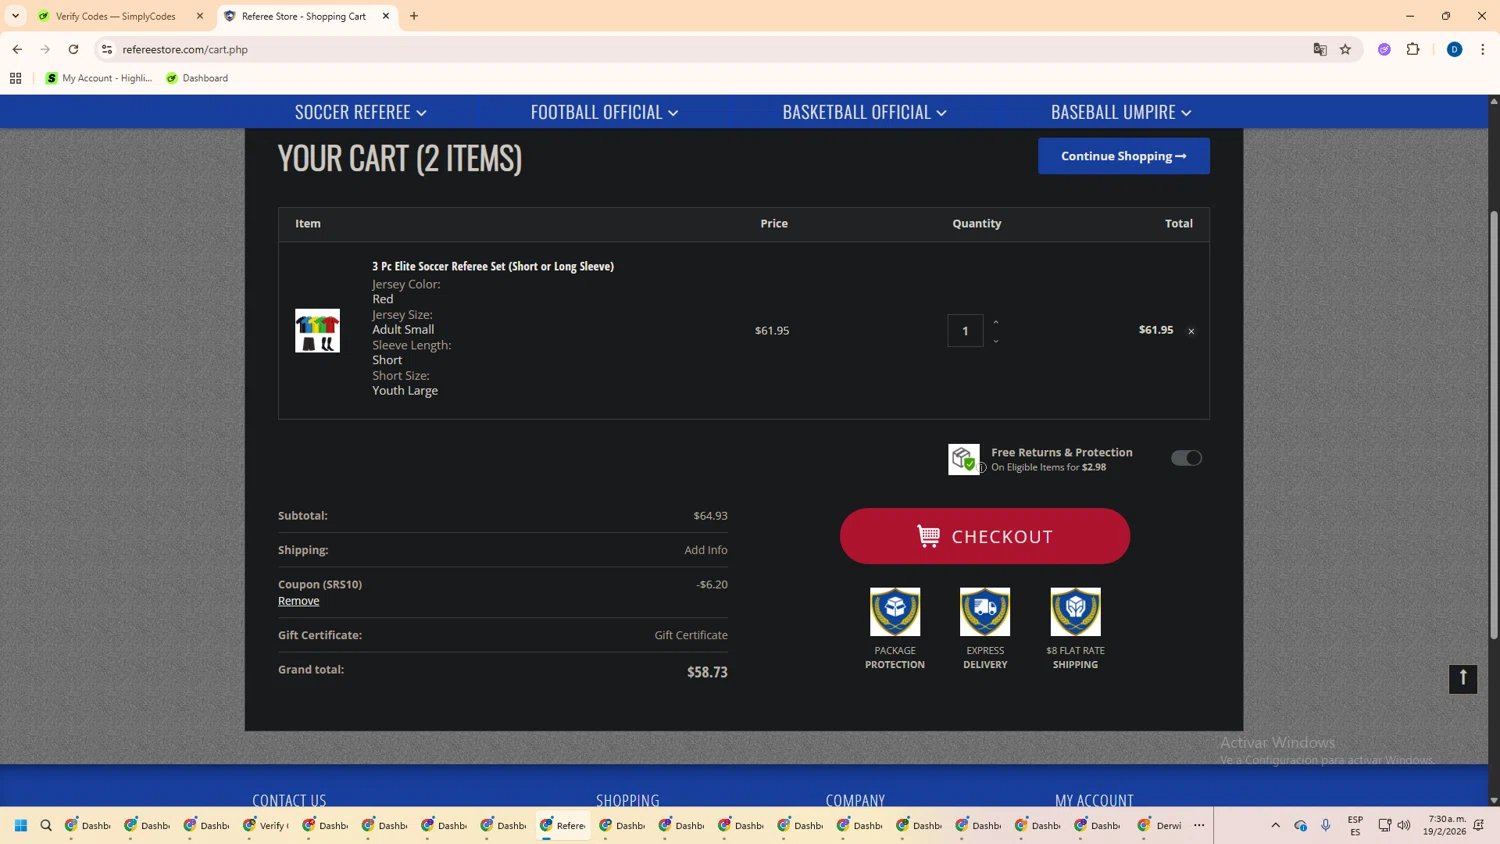The width and height of the screenshot is (1500, 844).
Task: Click the Express Delivery badge icon
Action: pyautogui.click(x=985, y=612)
